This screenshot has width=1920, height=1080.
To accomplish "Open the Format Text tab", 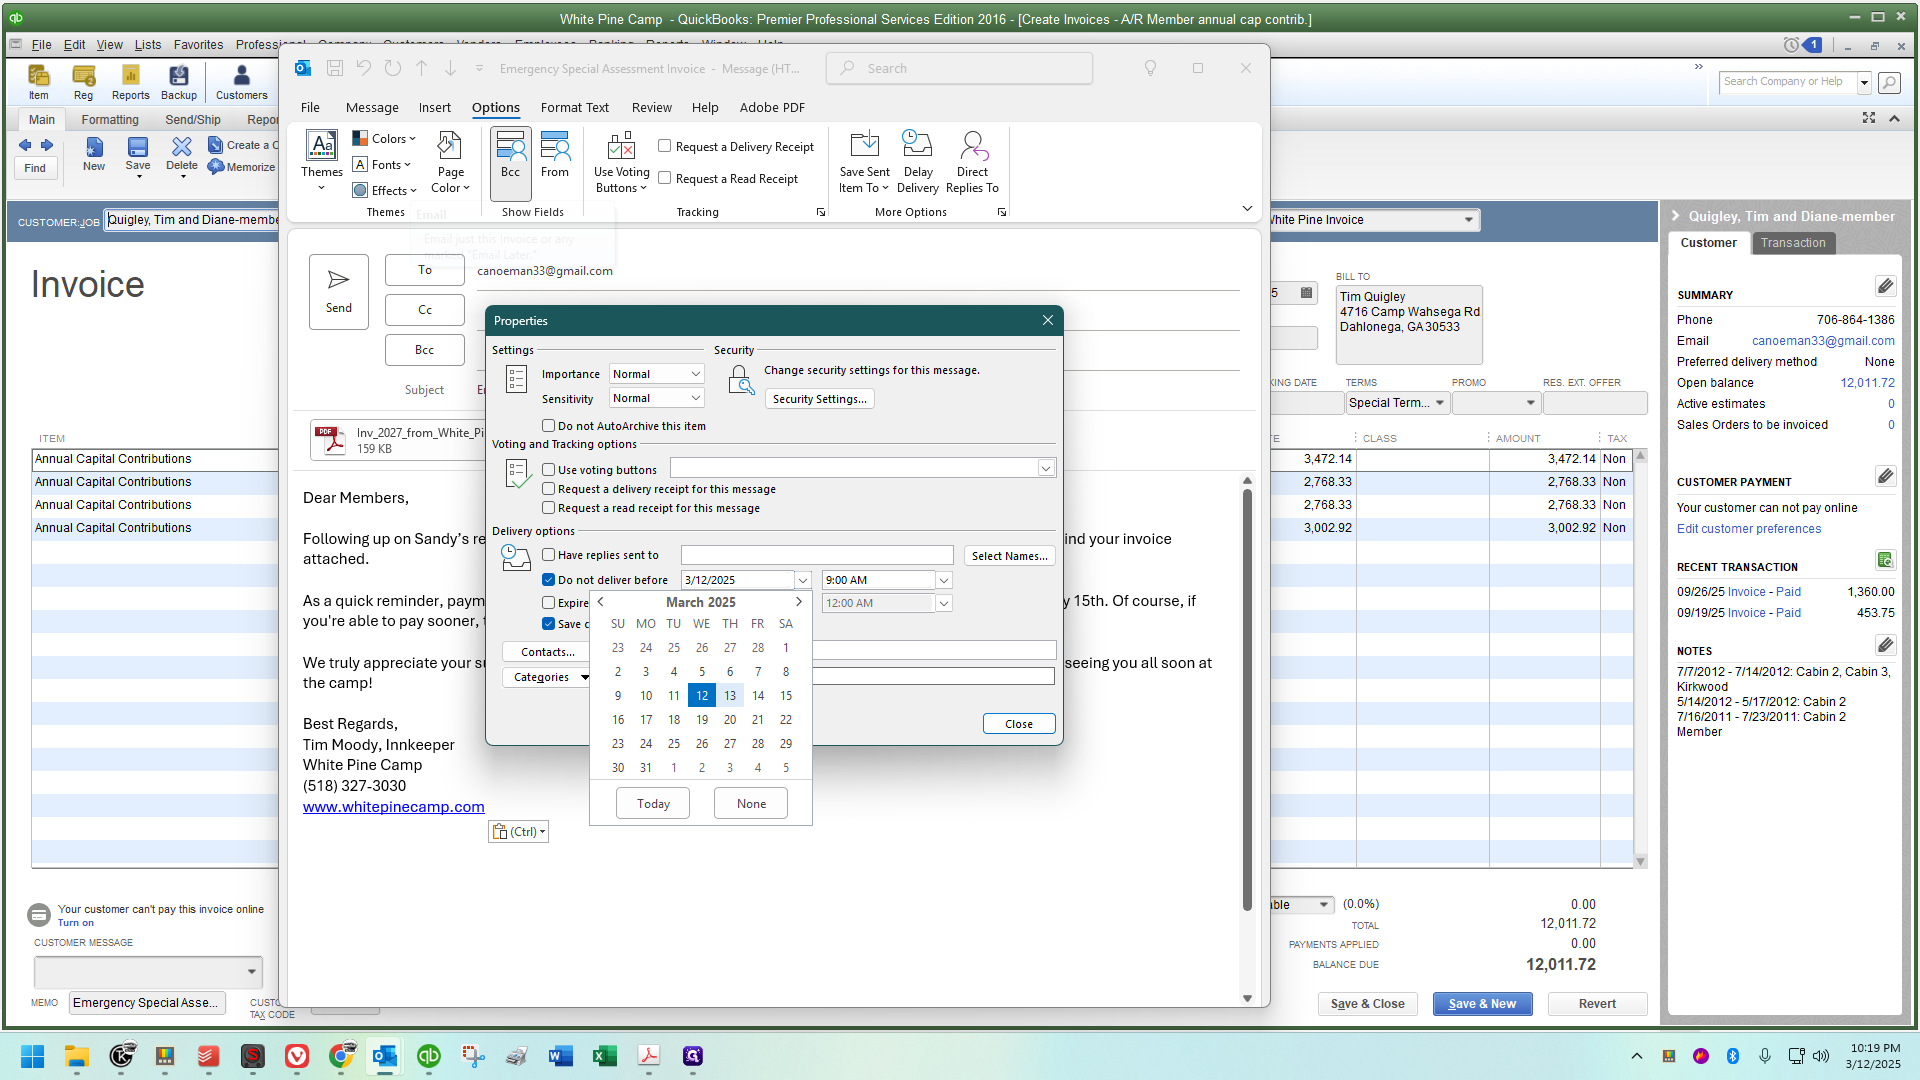I will pos(574,108).
